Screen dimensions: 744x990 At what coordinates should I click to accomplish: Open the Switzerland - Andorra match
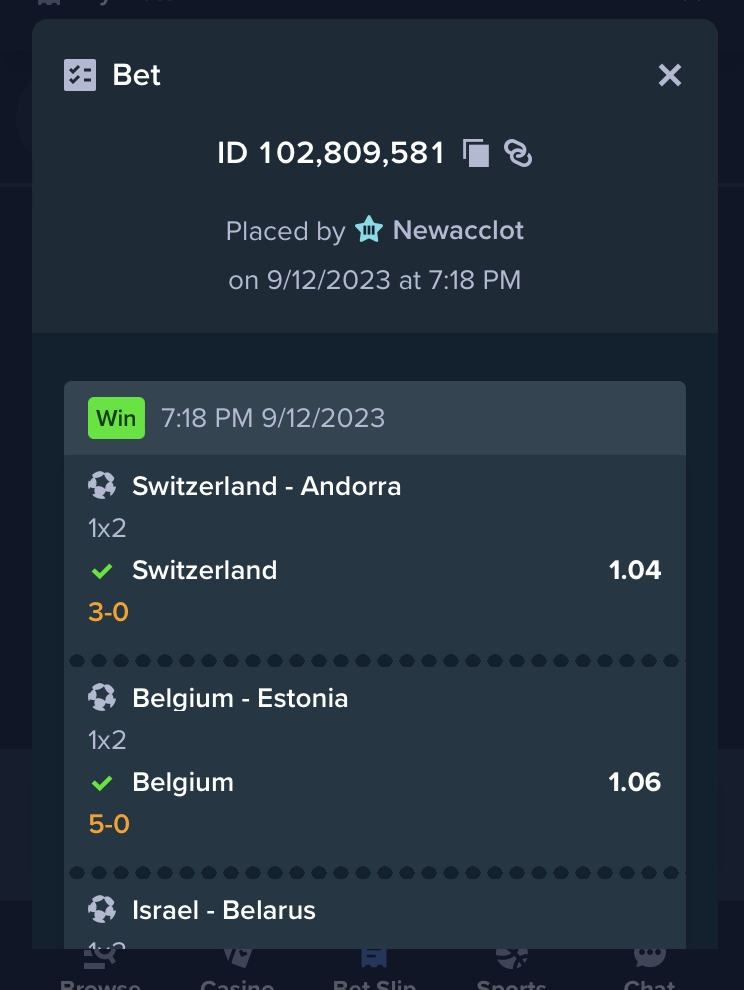click(267, 486)
